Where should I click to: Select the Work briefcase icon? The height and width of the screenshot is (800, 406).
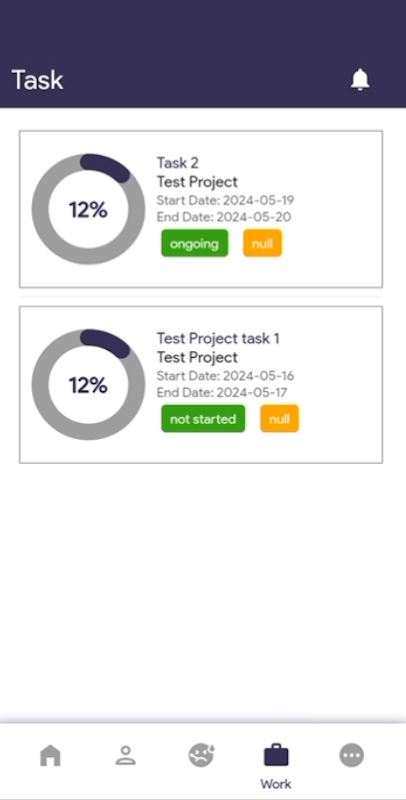coord(276,755)
